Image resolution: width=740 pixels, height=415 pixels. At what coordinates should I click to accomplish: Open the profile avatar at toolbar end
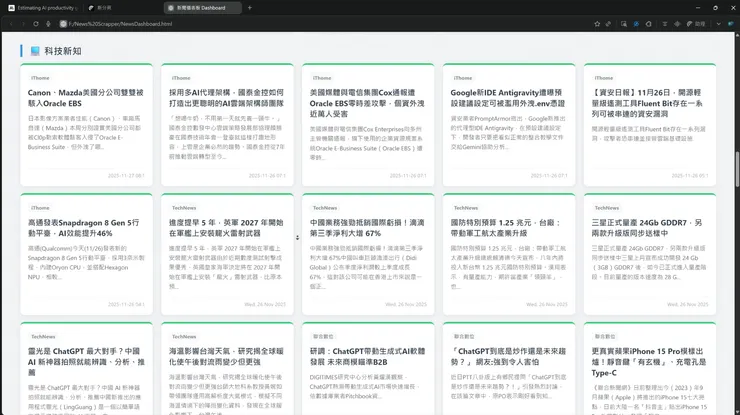tap(731, 24)
